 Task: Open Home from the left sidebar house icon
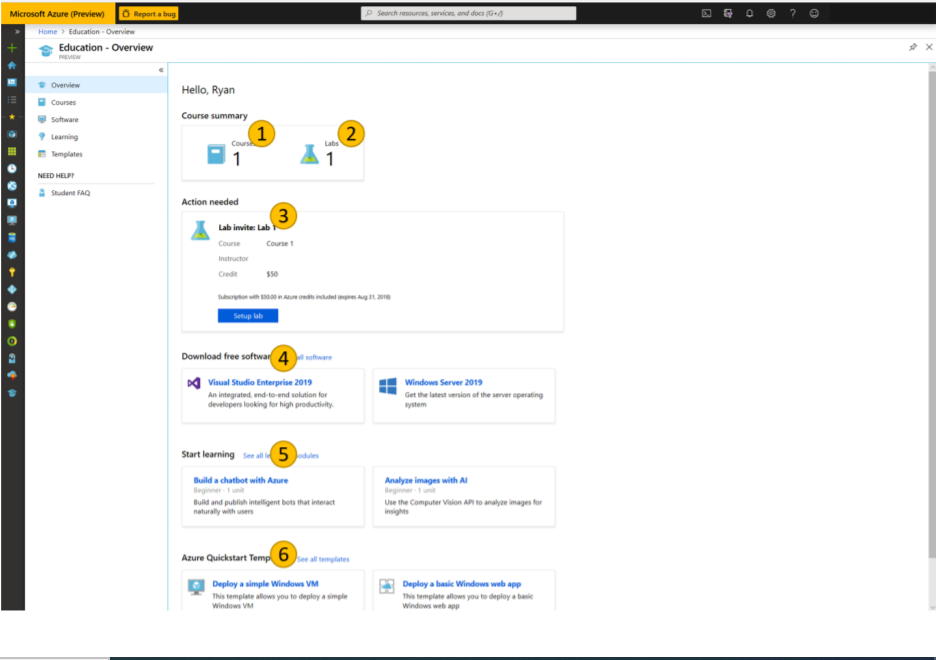coord(12,65)
